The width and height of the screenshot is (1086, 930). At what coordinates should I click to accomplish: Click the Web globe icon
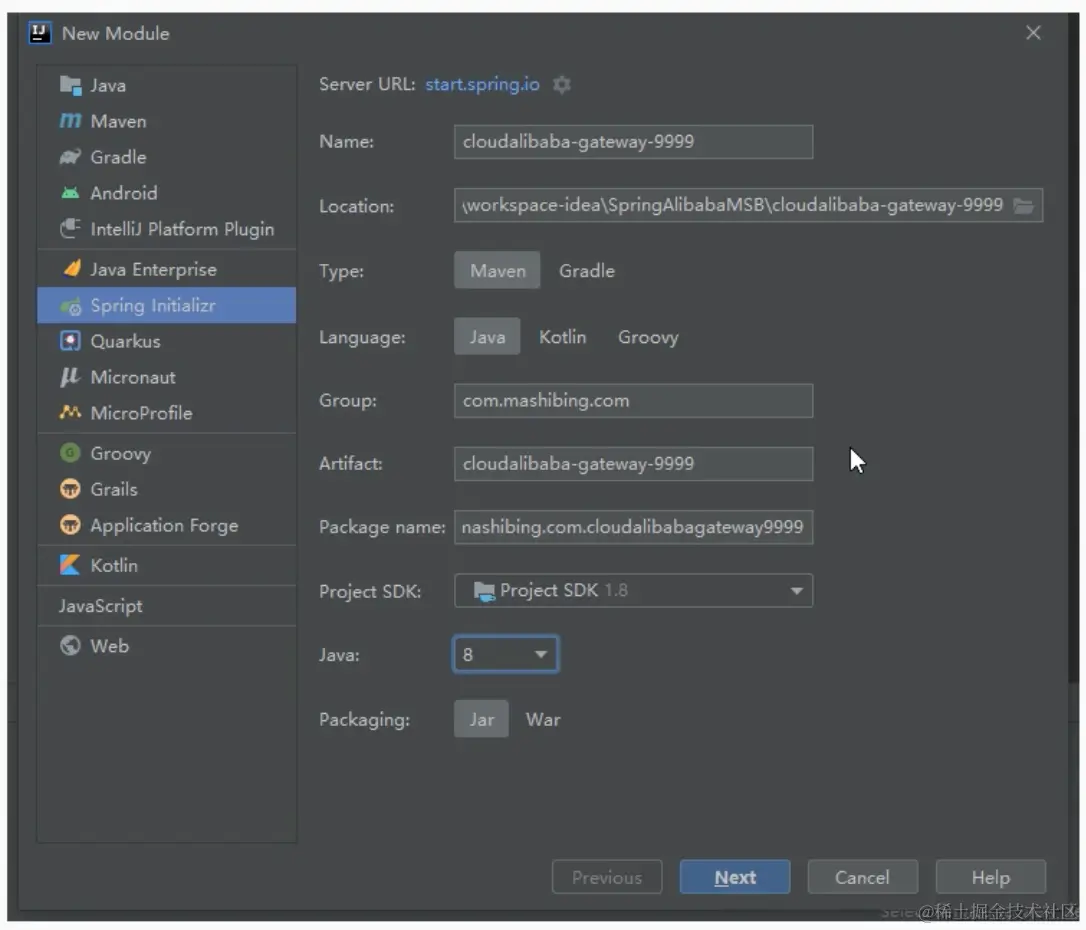click(70, 645)
